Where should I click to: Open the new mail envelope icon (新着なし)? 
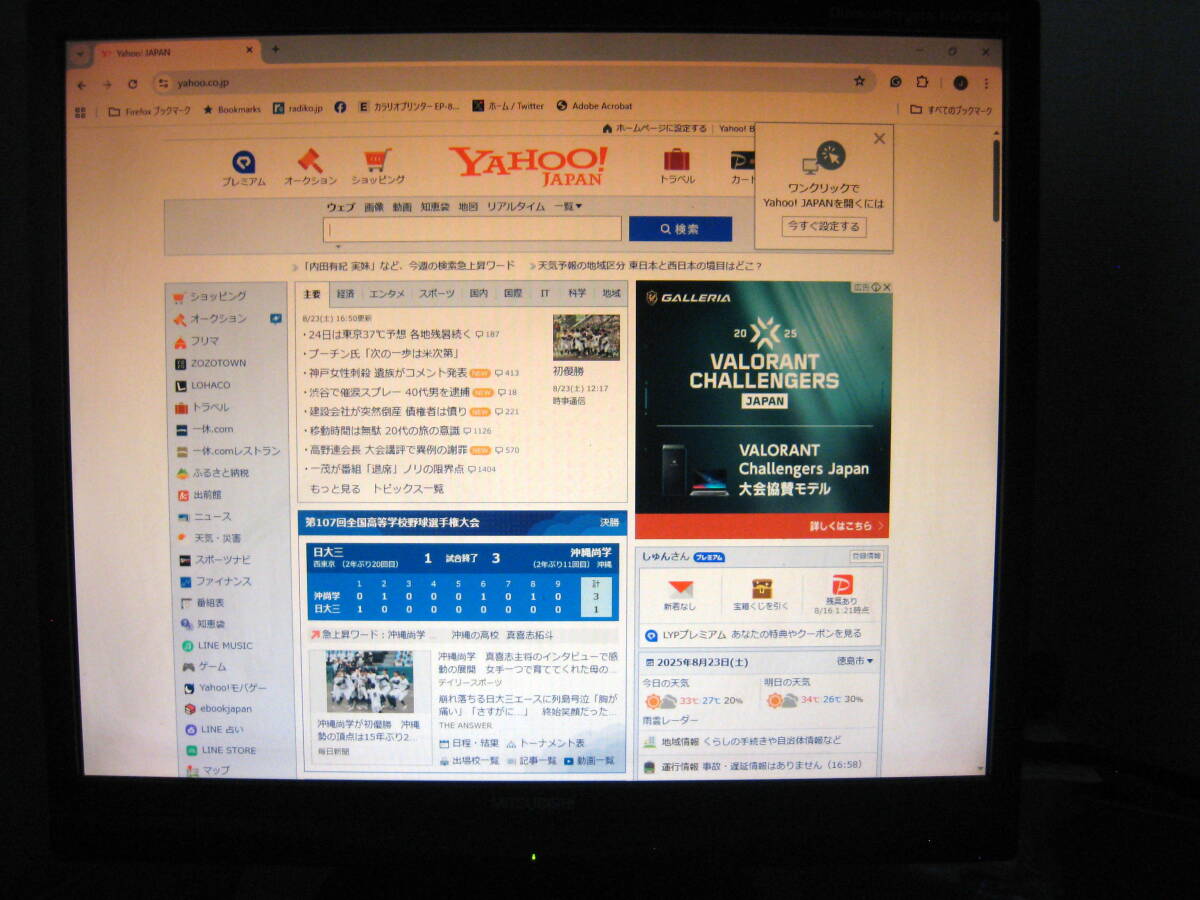pos(681,589)
